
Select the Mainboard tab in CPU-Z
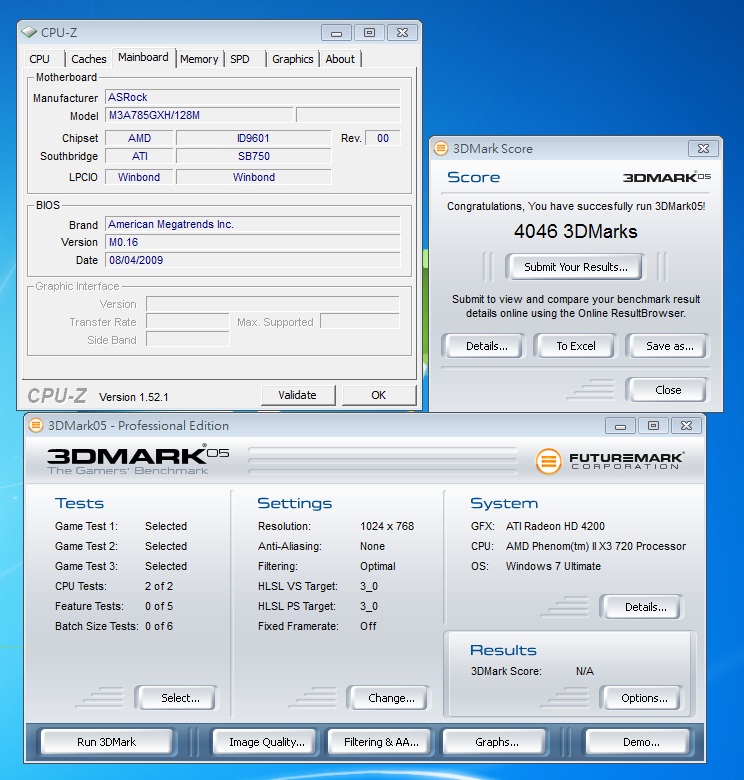143,57
